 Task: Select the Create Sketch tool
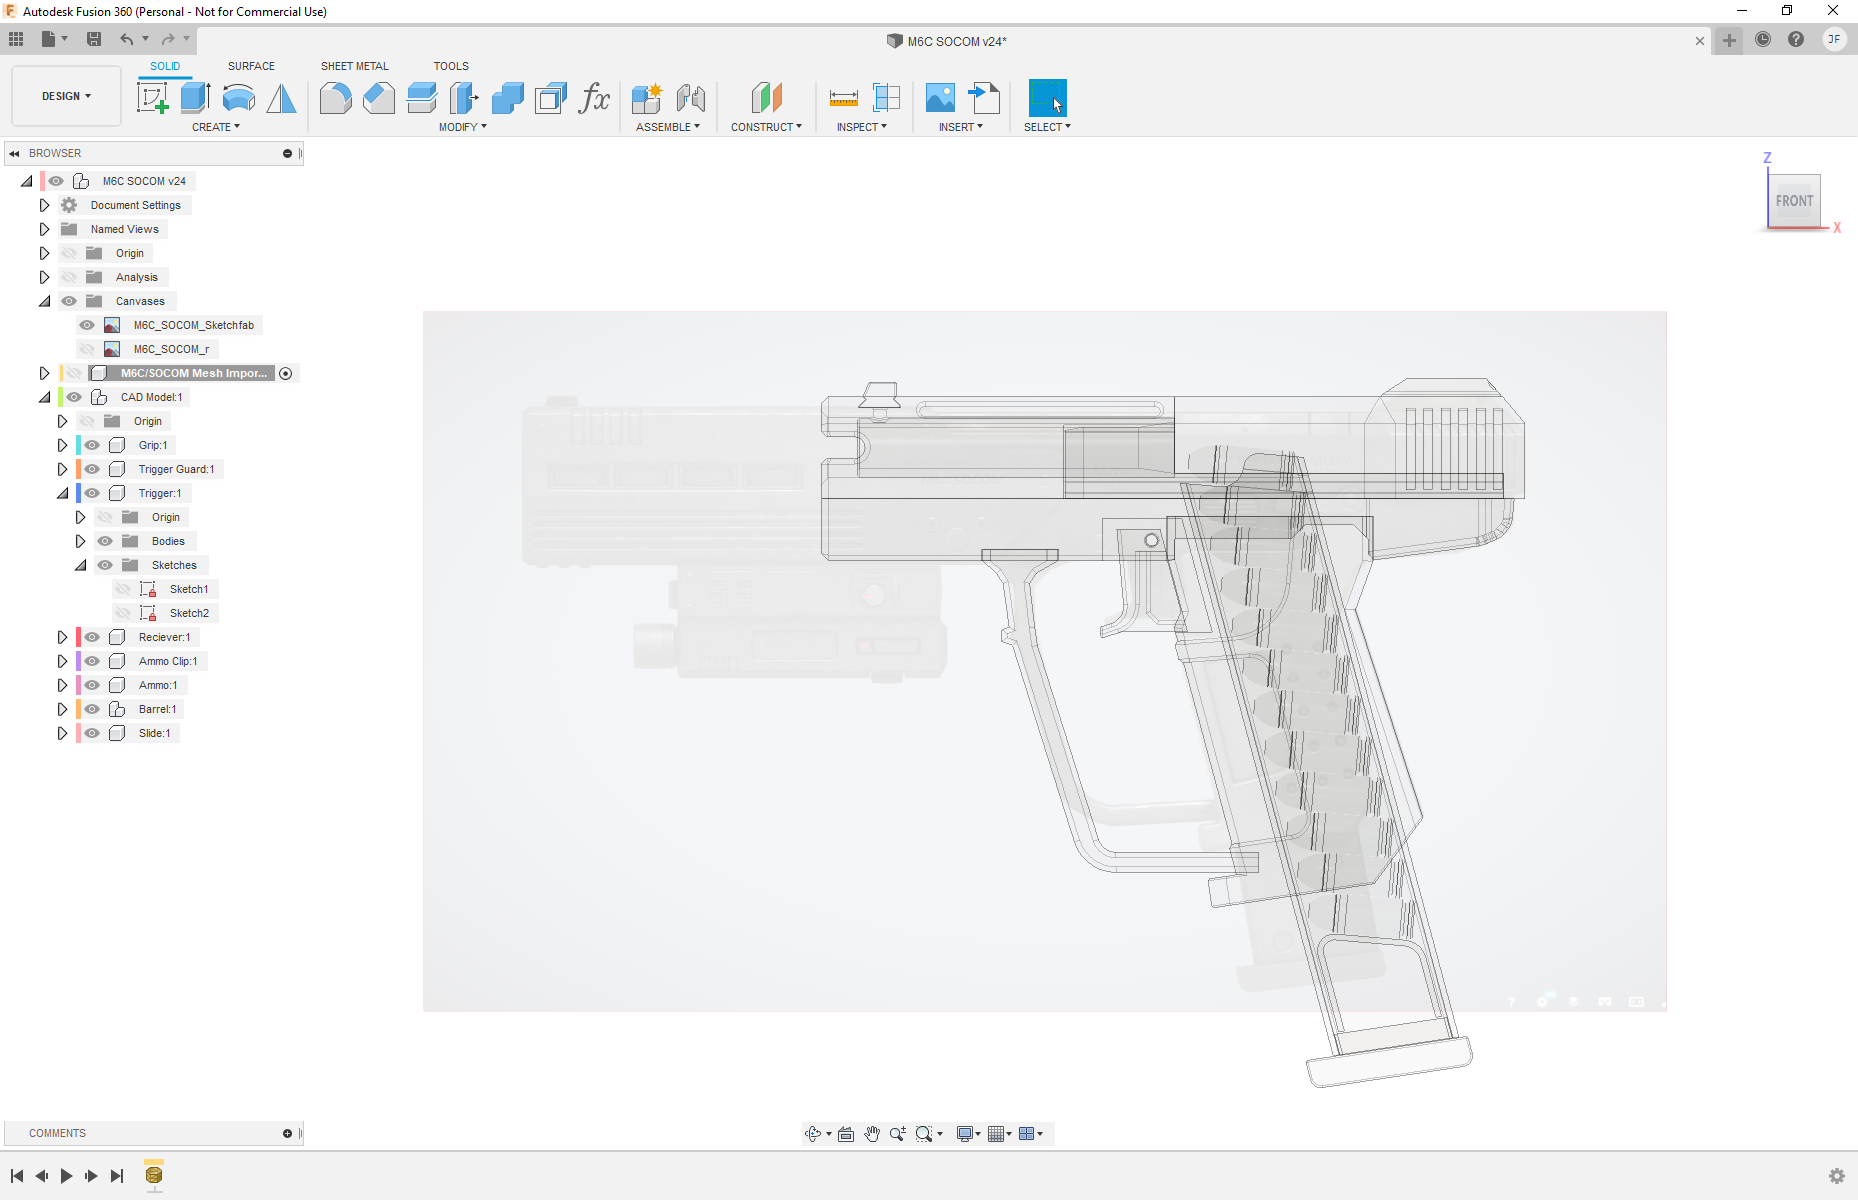[152, 98]
